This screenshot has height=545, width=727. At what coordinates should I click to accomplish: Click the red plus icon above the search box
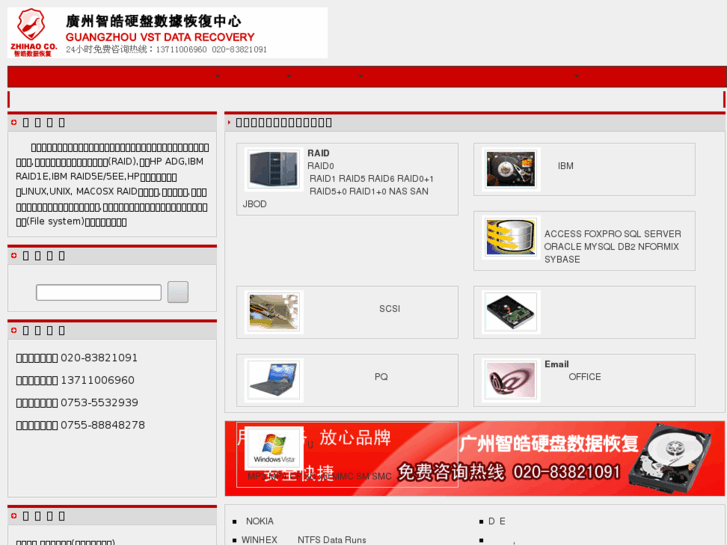(x=14, y=256)
